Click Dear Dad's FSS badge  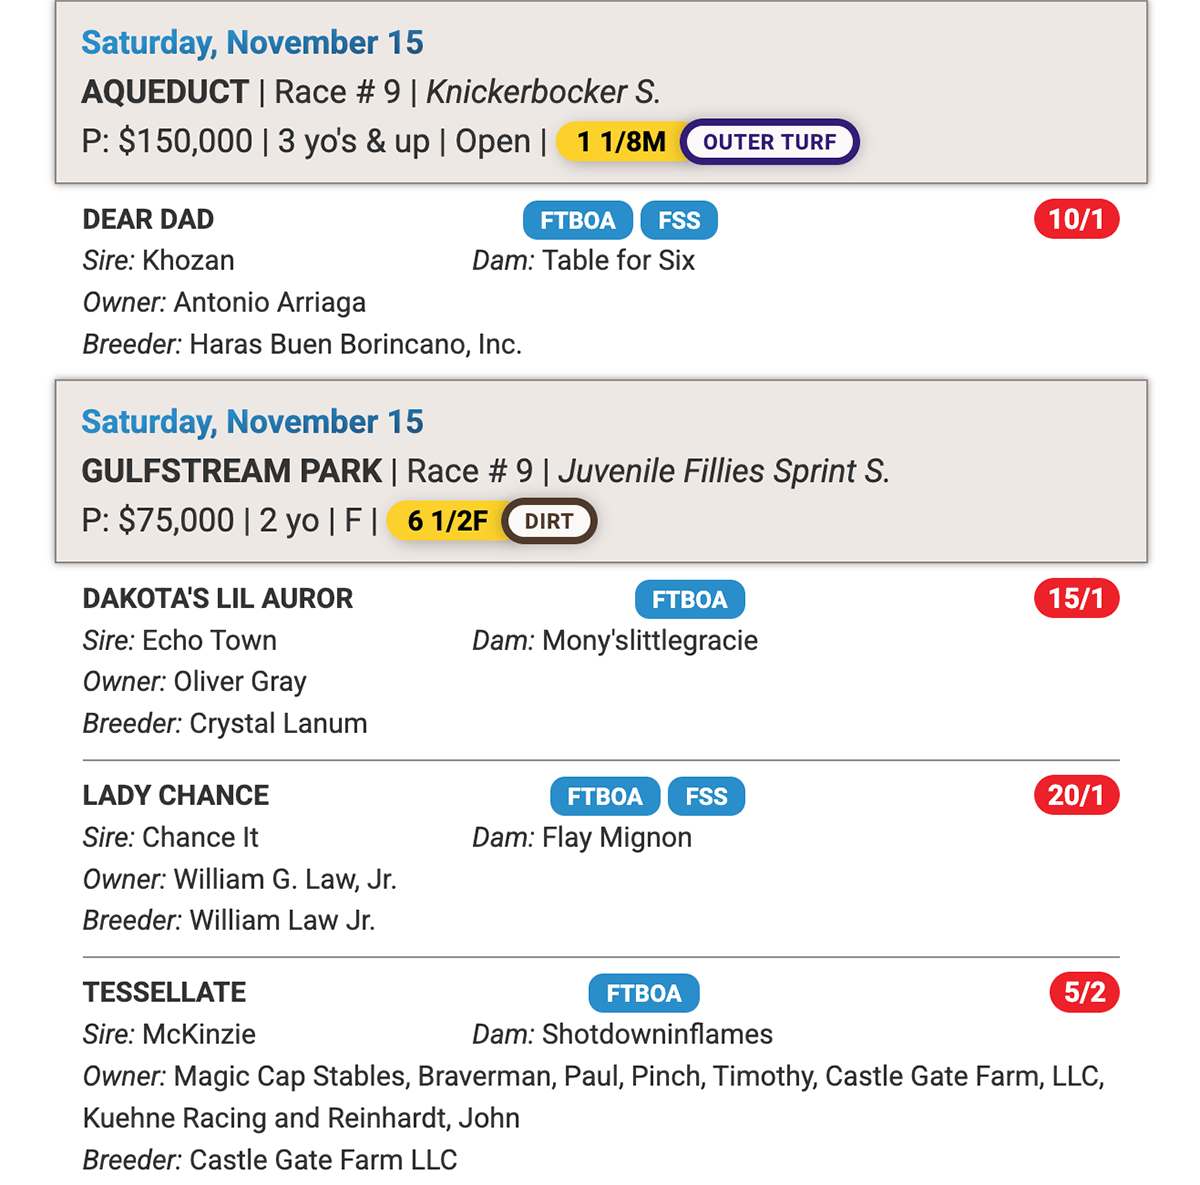point(679,220)
